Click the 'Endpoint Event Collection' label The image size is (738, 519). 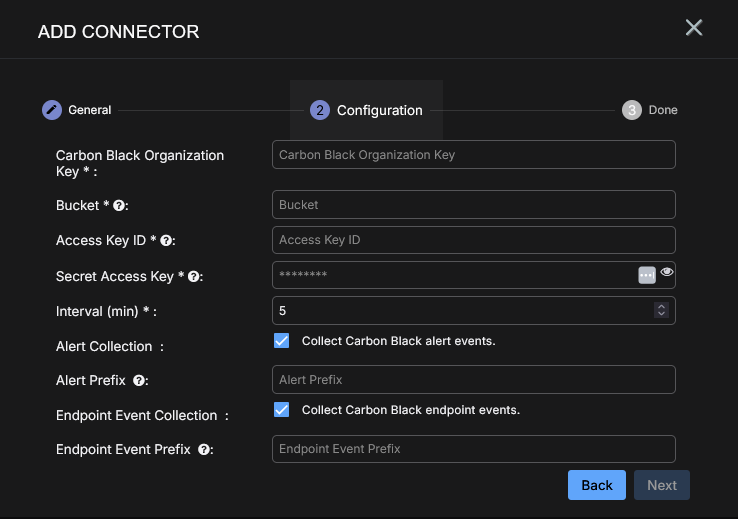pyautogui.click(x=136, y=415)
